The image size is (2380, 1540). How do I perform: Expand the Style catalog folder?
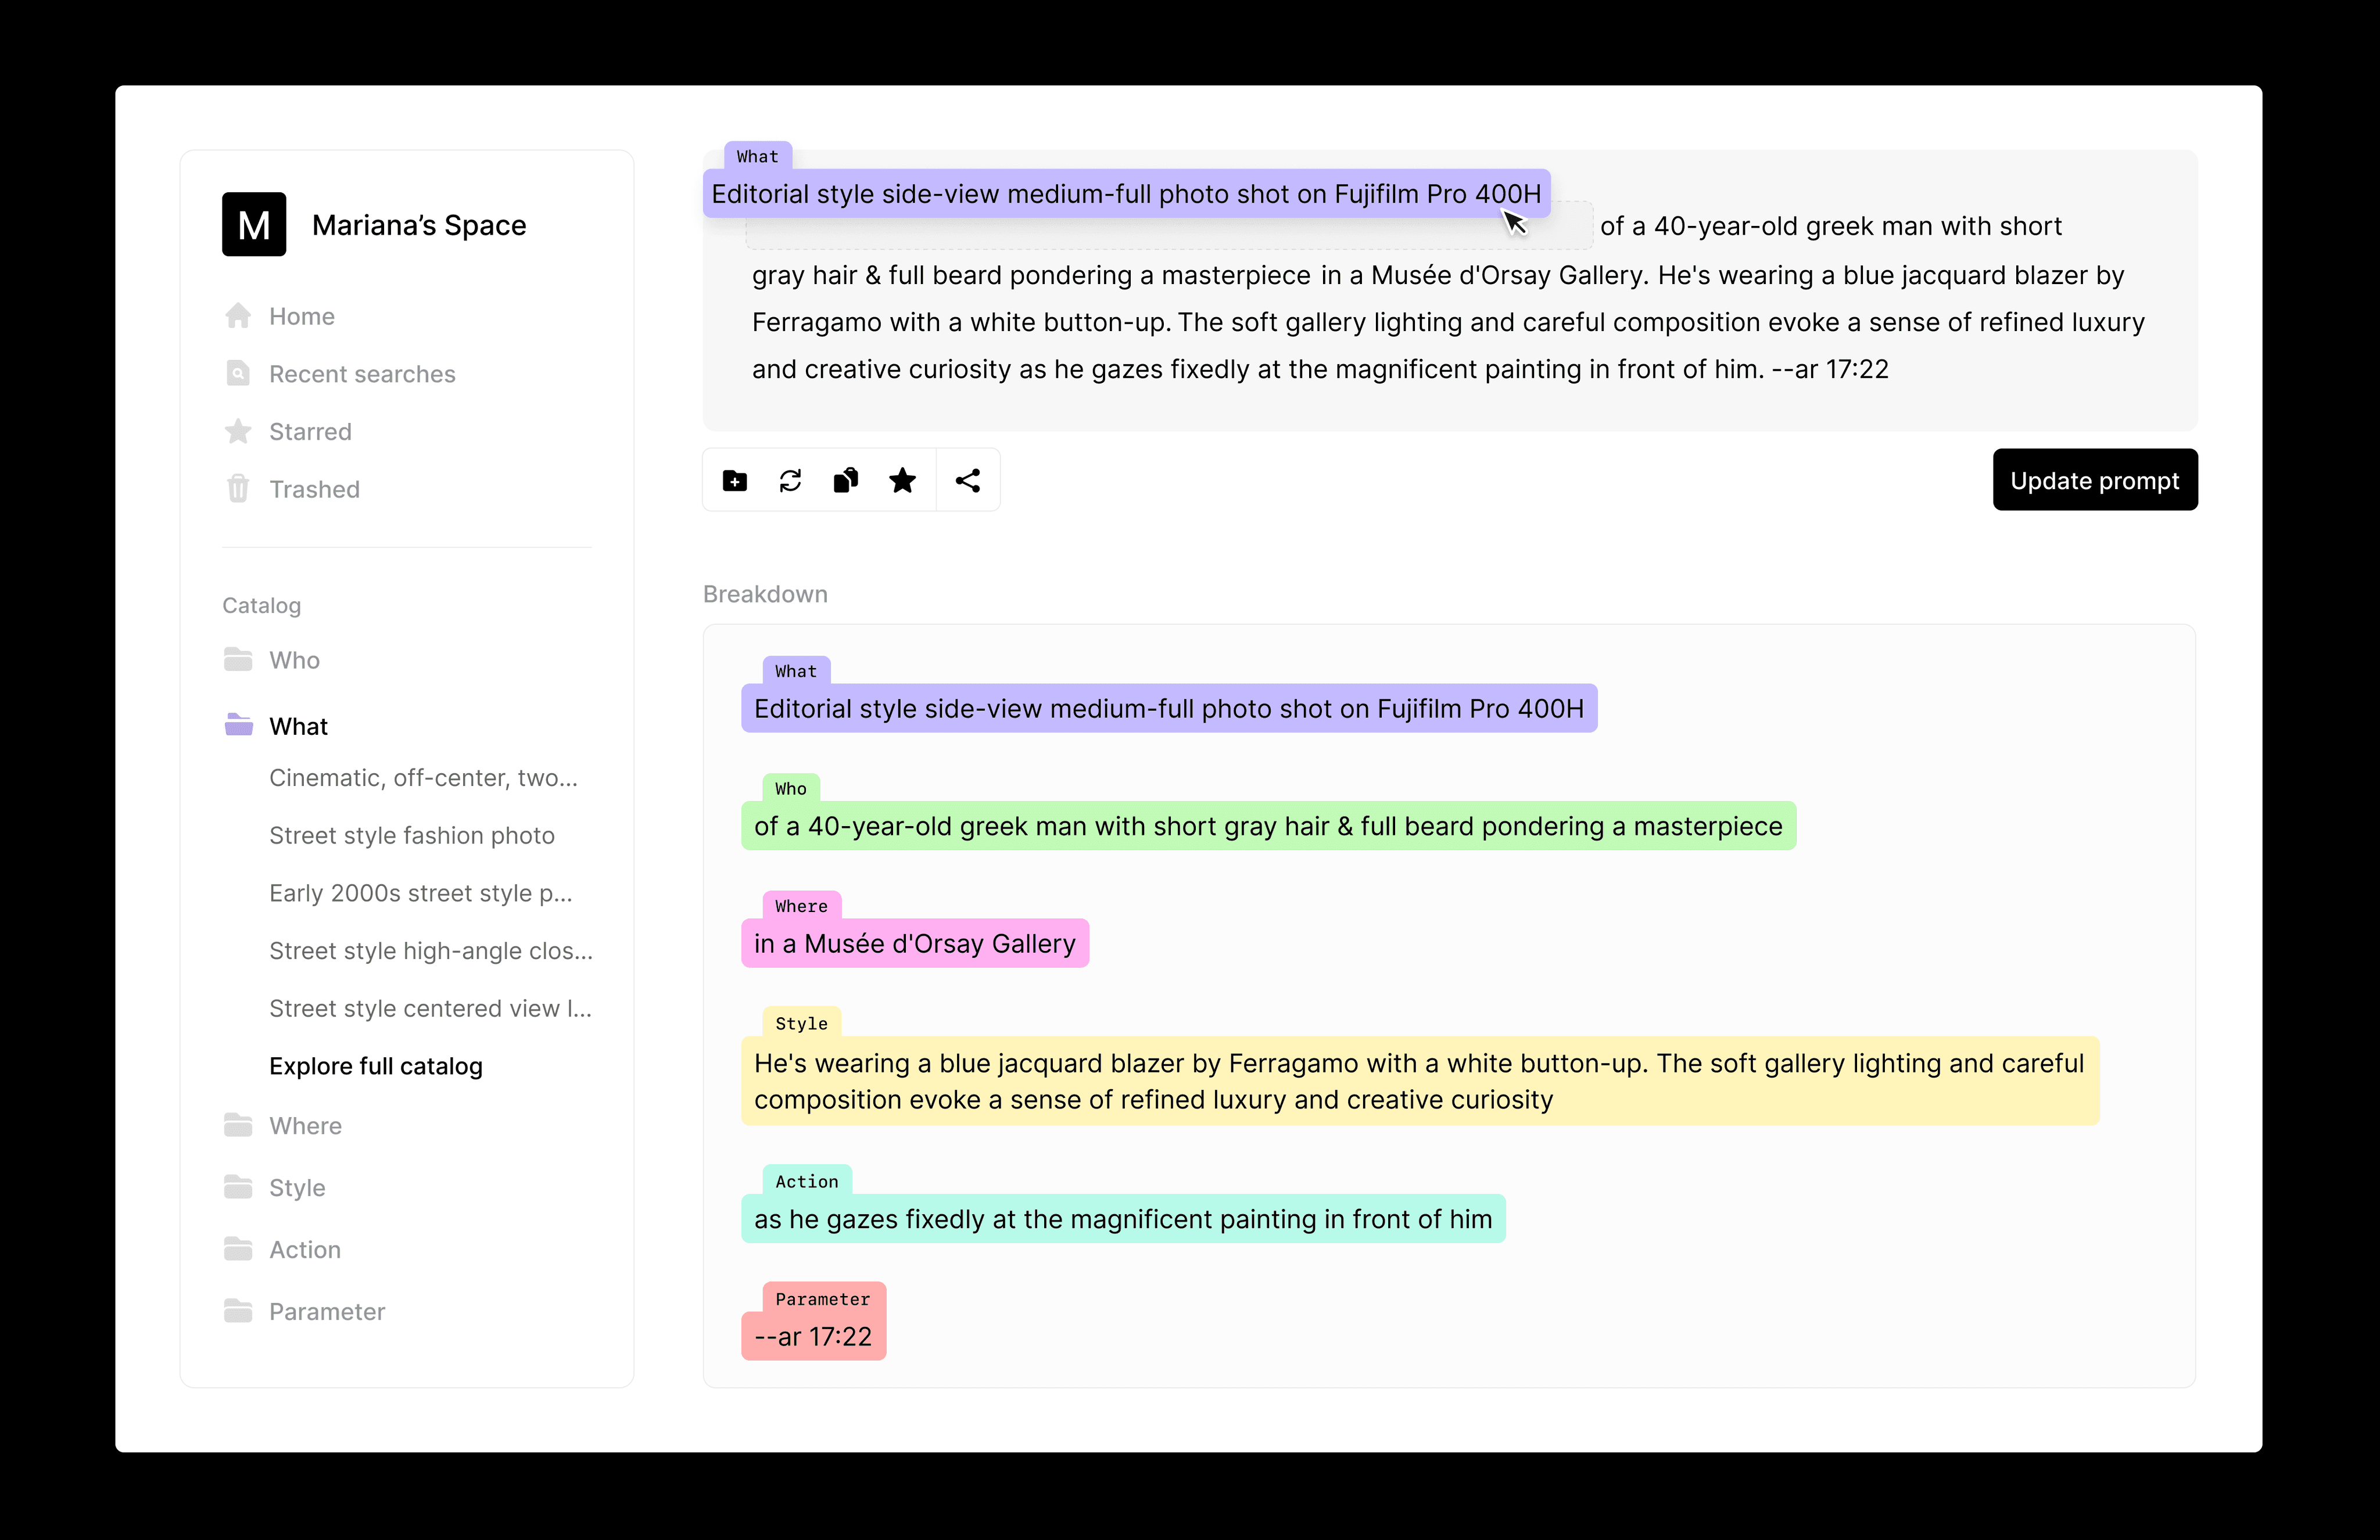(x=296, y=1188)
